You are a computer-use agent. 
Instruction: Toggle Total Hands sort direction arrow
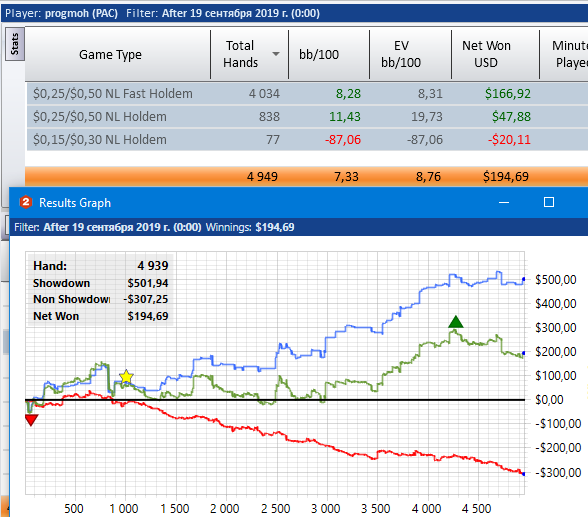tap(276, 54)
